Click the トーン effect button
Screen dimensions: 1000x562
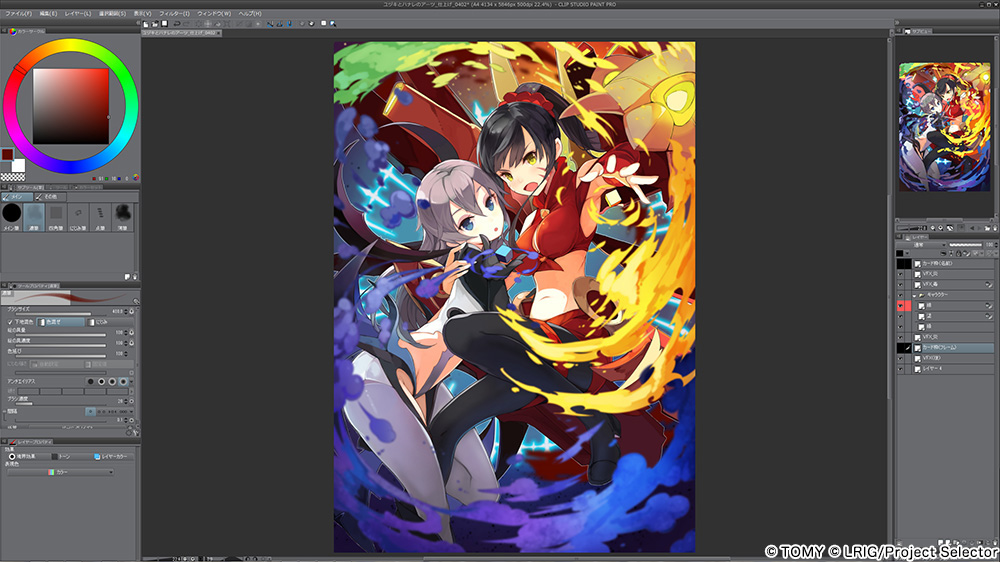[62, 457]
